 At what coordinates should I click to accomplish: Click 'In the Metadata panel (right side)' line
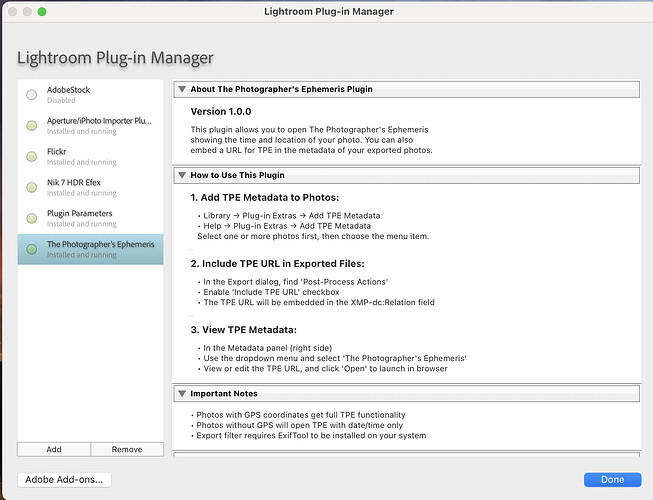265,348
